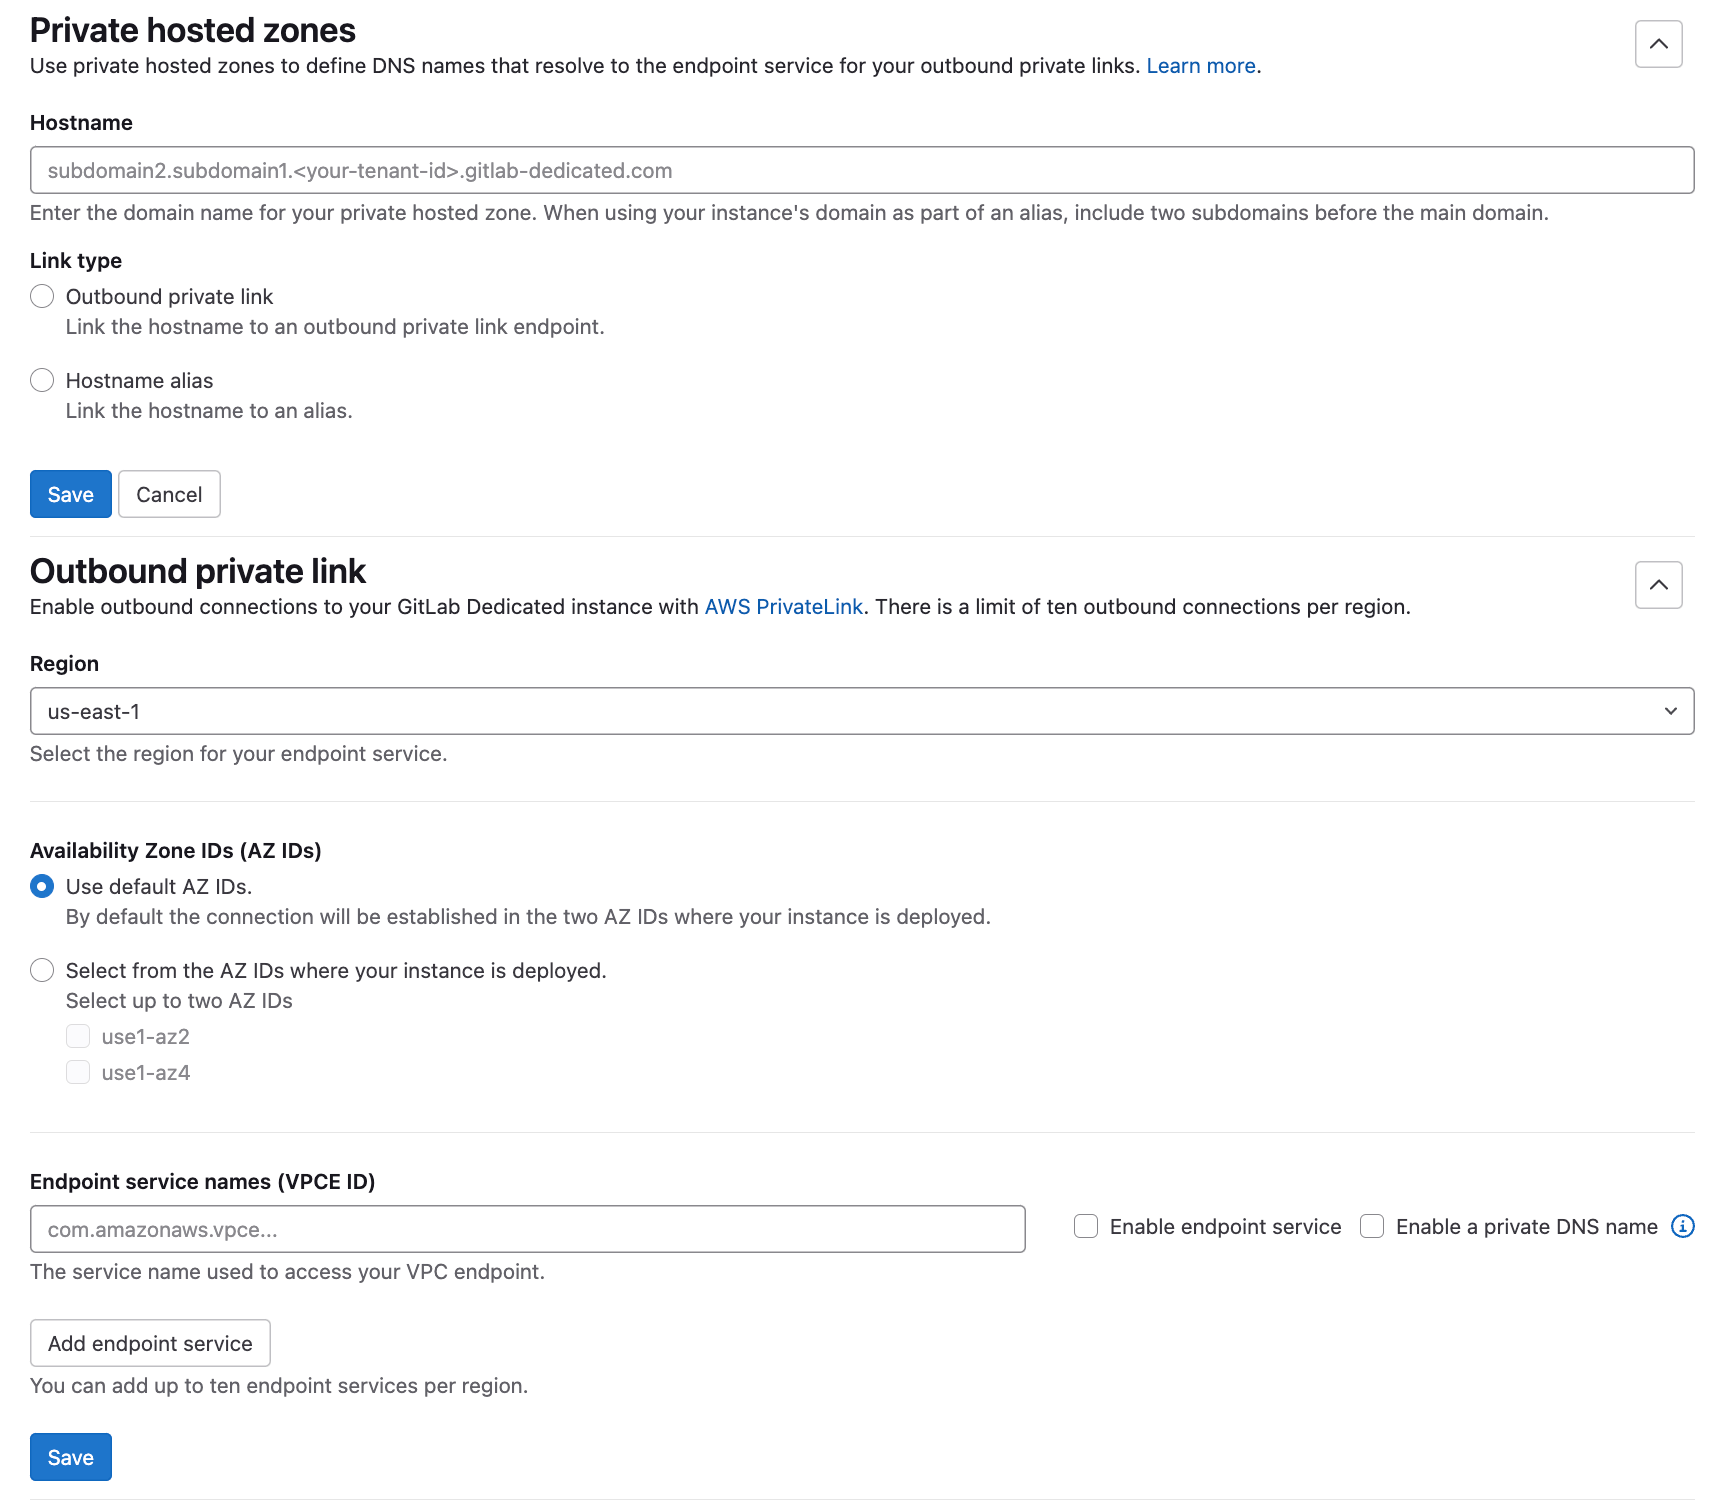Check the use1-az2 checkbox
The height and width of the screenshot is (1502, 1718).
pos(78,1036)
